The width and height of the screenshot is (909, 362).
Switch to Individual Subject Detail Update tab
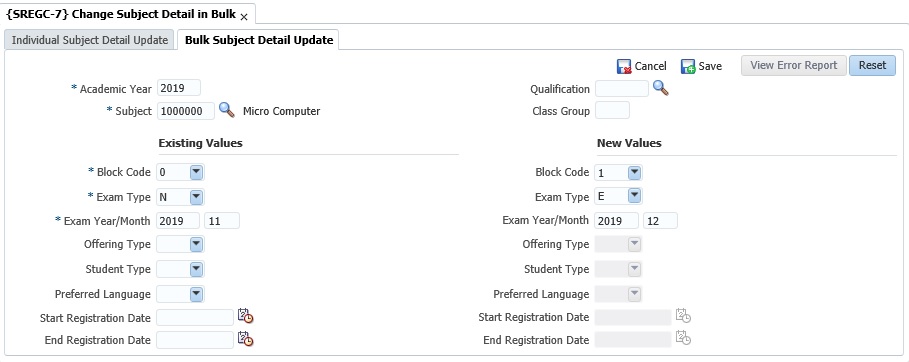90,40
